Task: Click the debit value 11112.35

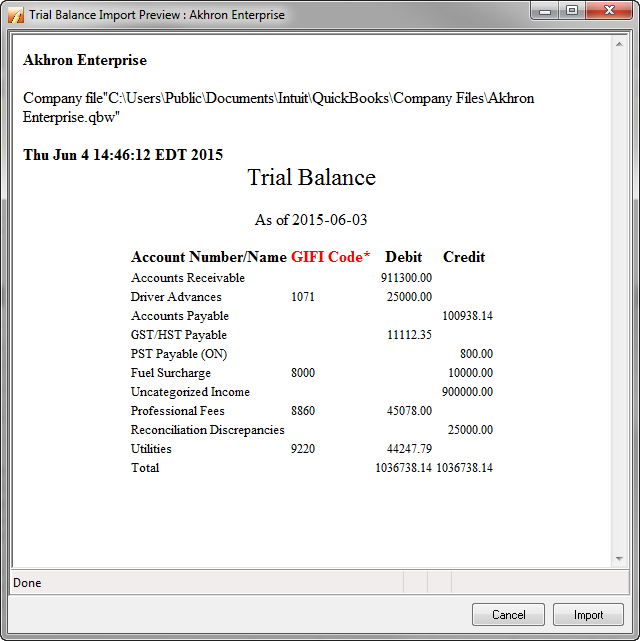Action: click(409, 335)
